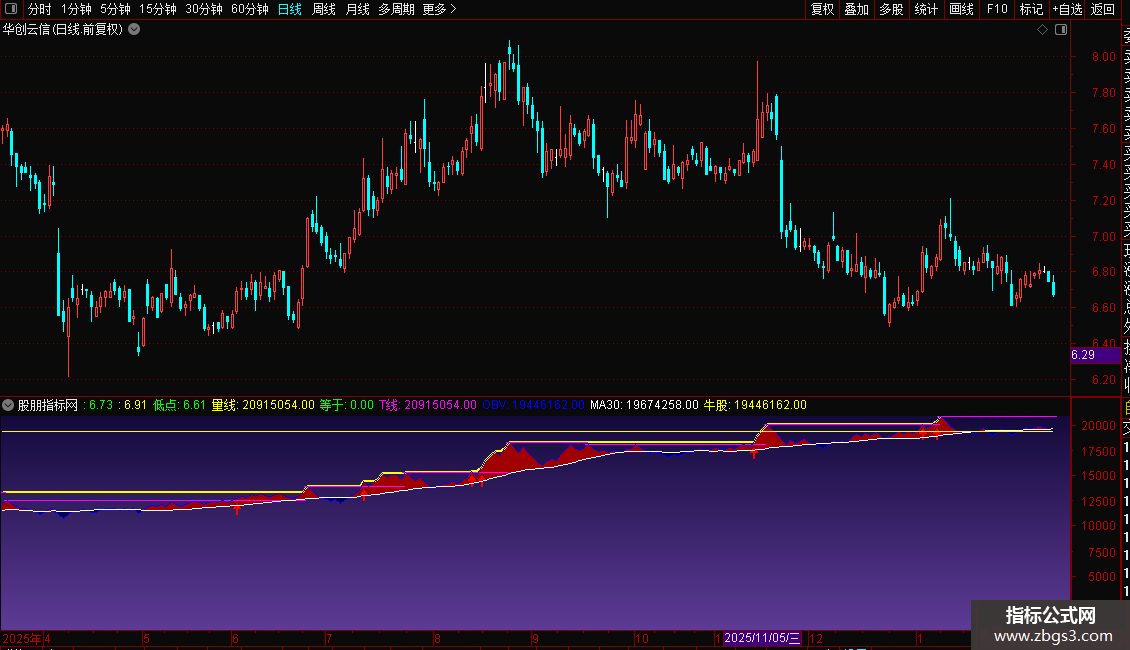Click the 标记 mark button
Screen dimensions: 1130x650
(1031, 9)
